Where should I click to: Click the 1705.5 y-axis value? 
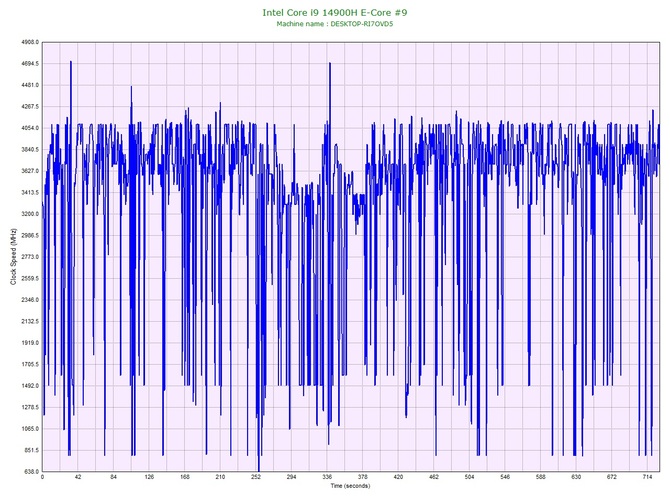tap(30, 365)
